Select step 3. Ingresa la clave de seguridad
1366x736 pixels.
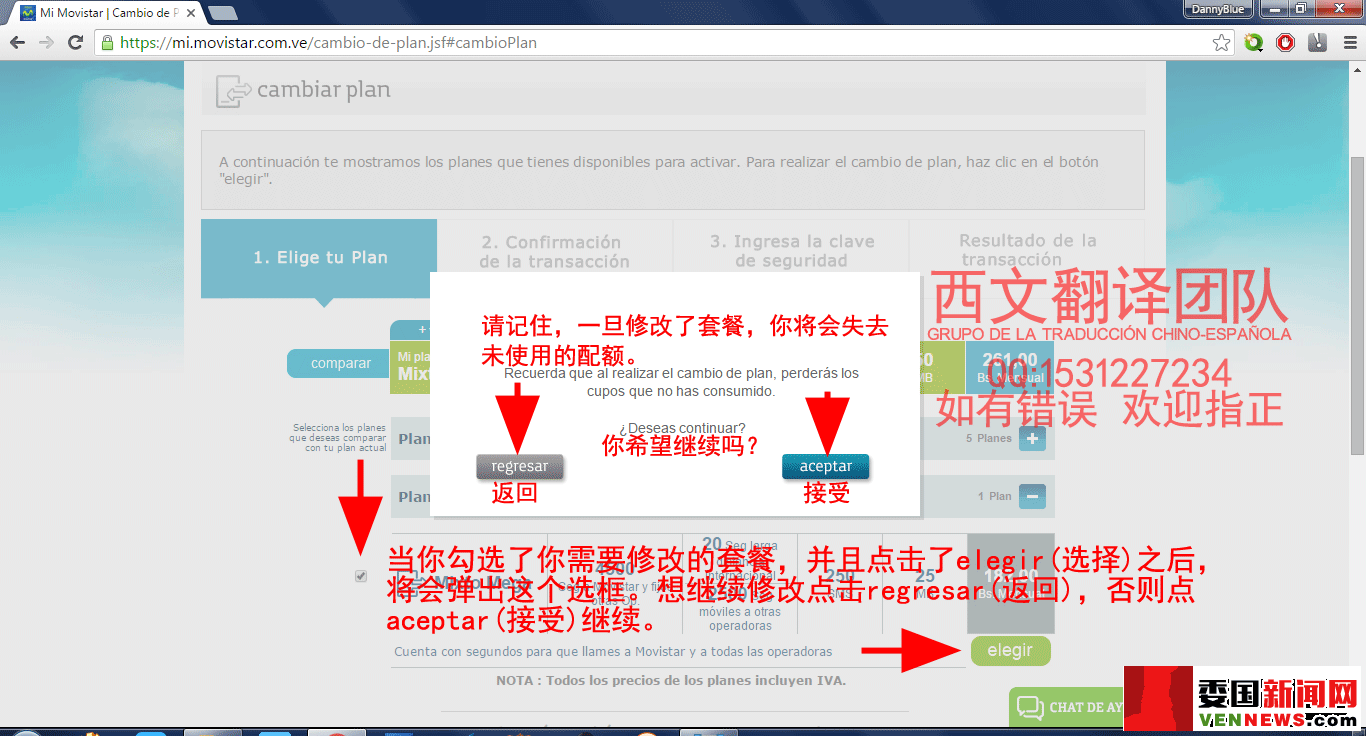tap(791, 251)
